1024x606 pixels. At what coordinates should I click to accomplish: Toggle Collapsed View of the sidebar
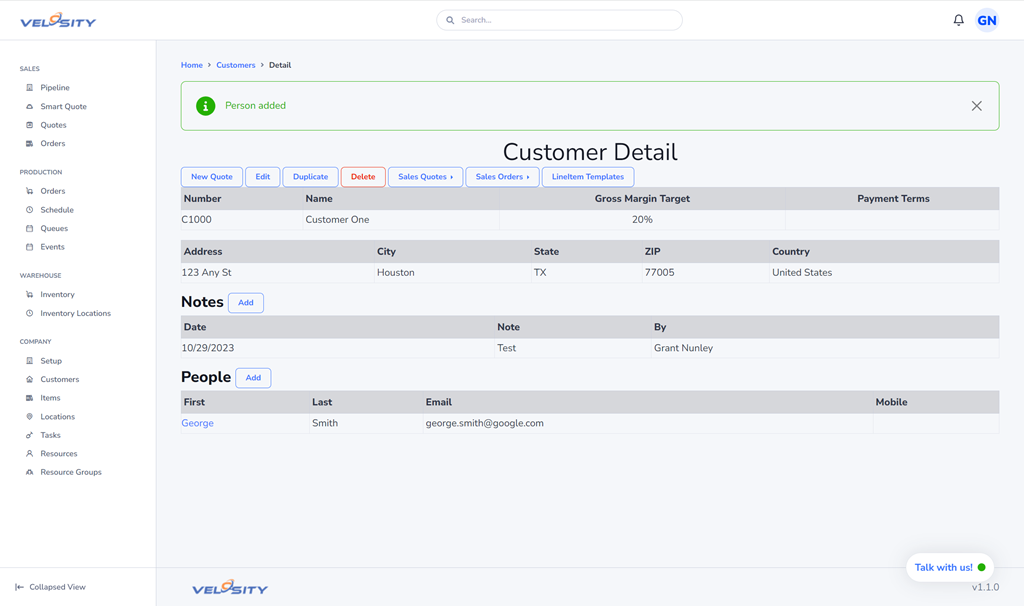click(x=50, y=587)
